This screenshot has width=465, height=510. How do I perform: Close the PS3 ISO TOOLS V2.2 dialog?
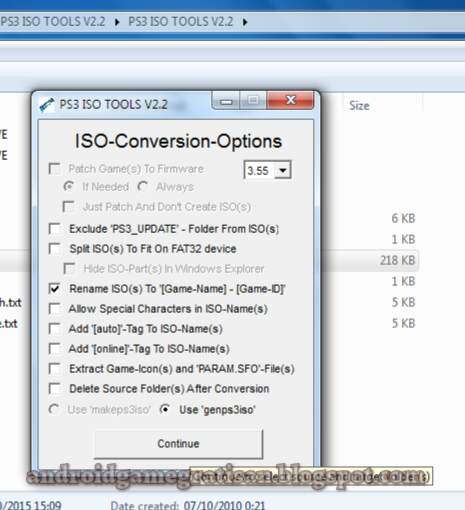click(x=290, y=100)
